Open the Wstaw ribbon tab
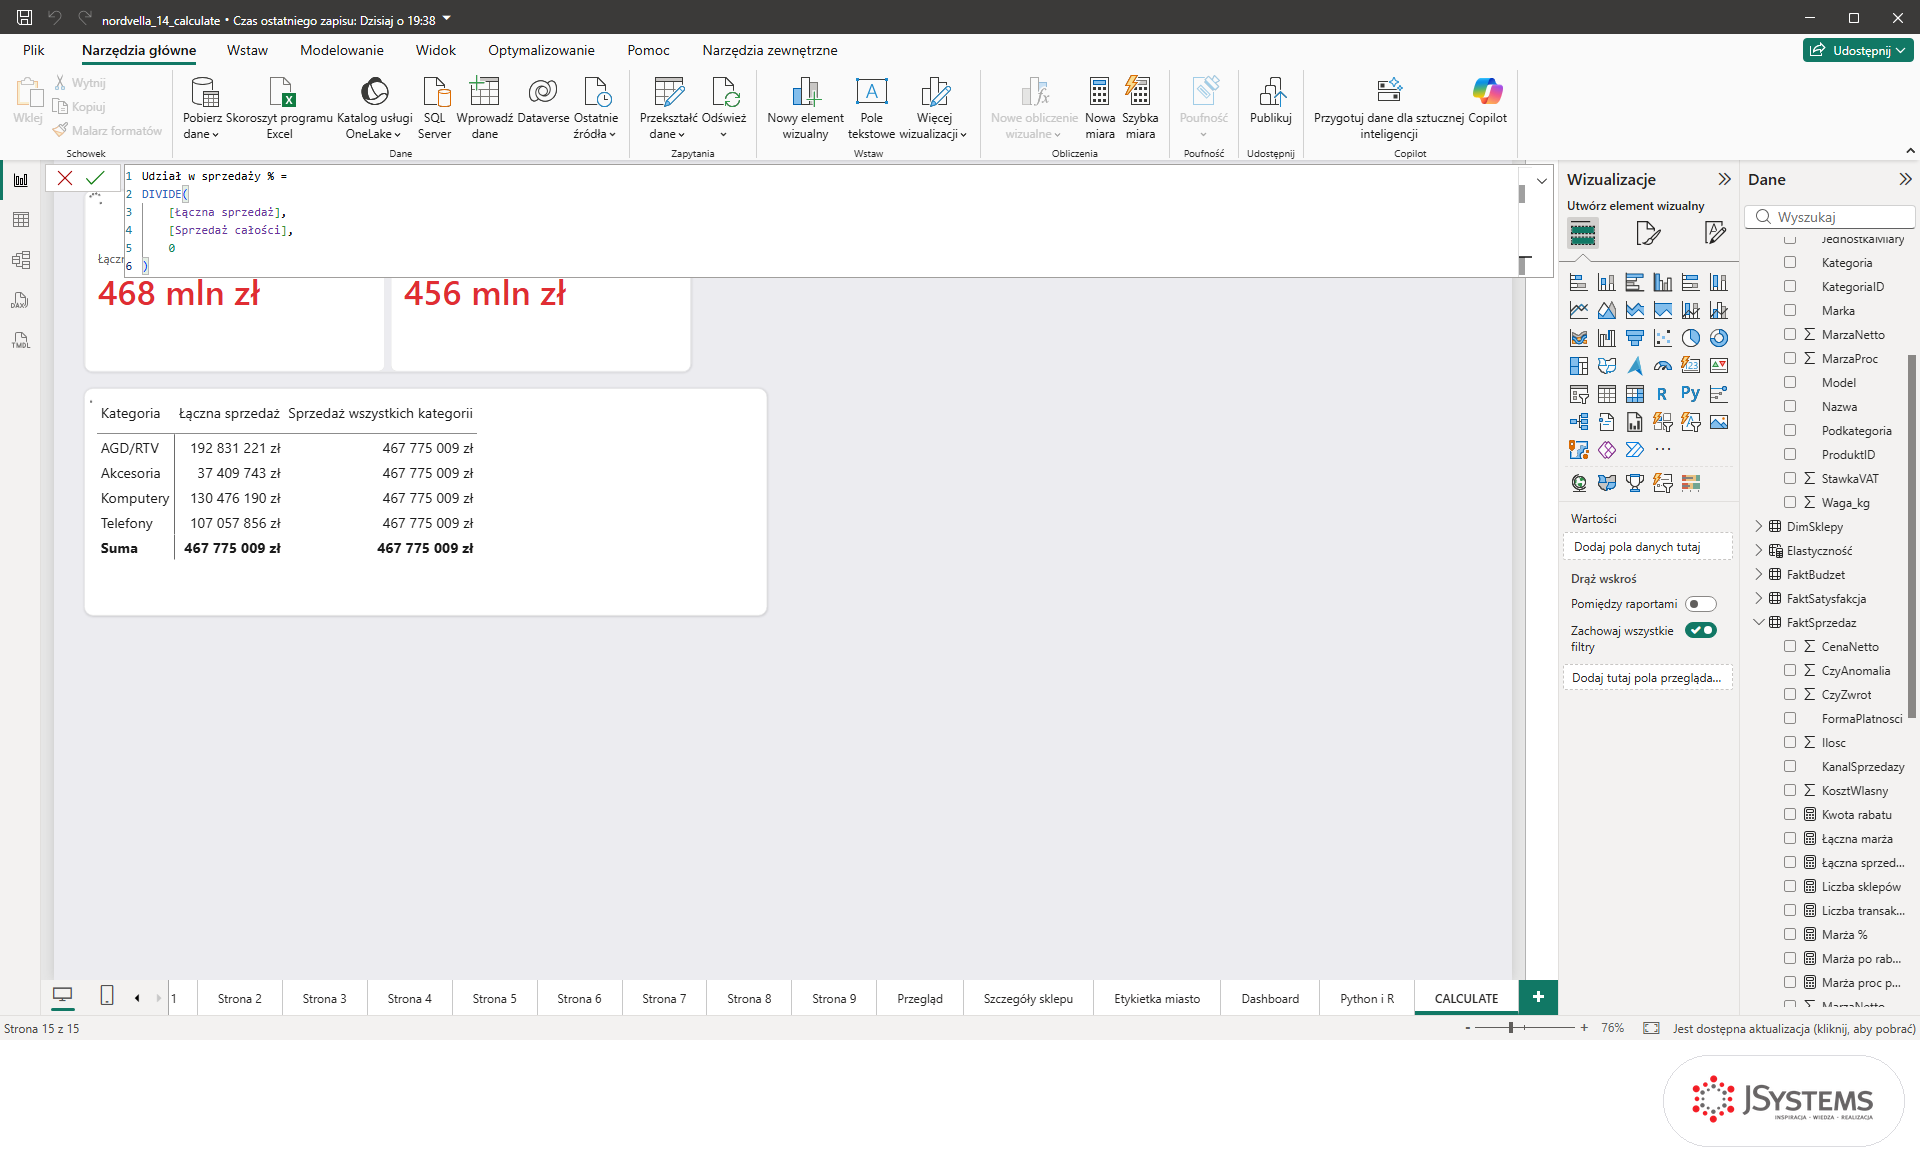 click(247, 50)
